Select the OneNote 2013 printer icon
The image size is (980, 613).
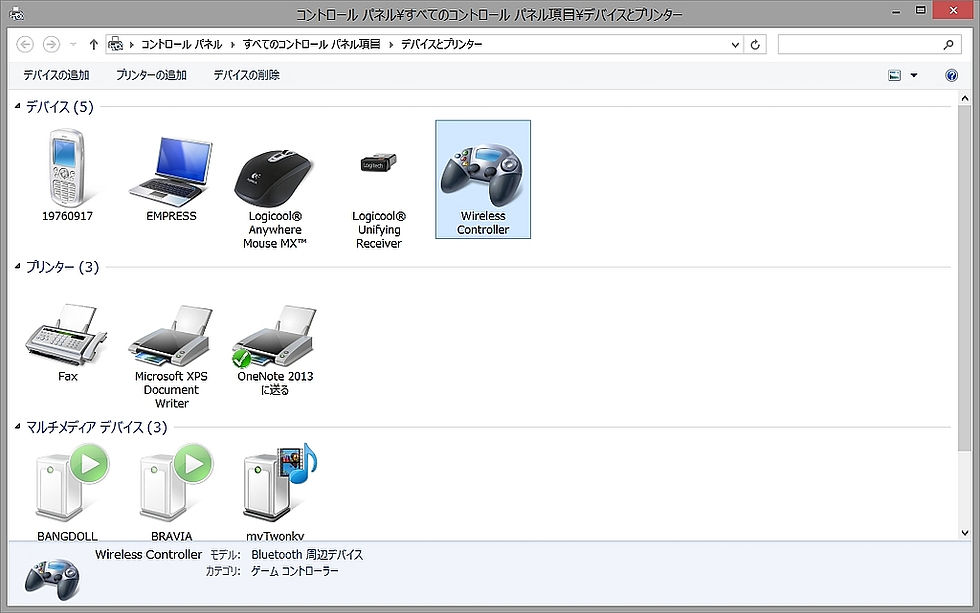[x=274, y=336]
